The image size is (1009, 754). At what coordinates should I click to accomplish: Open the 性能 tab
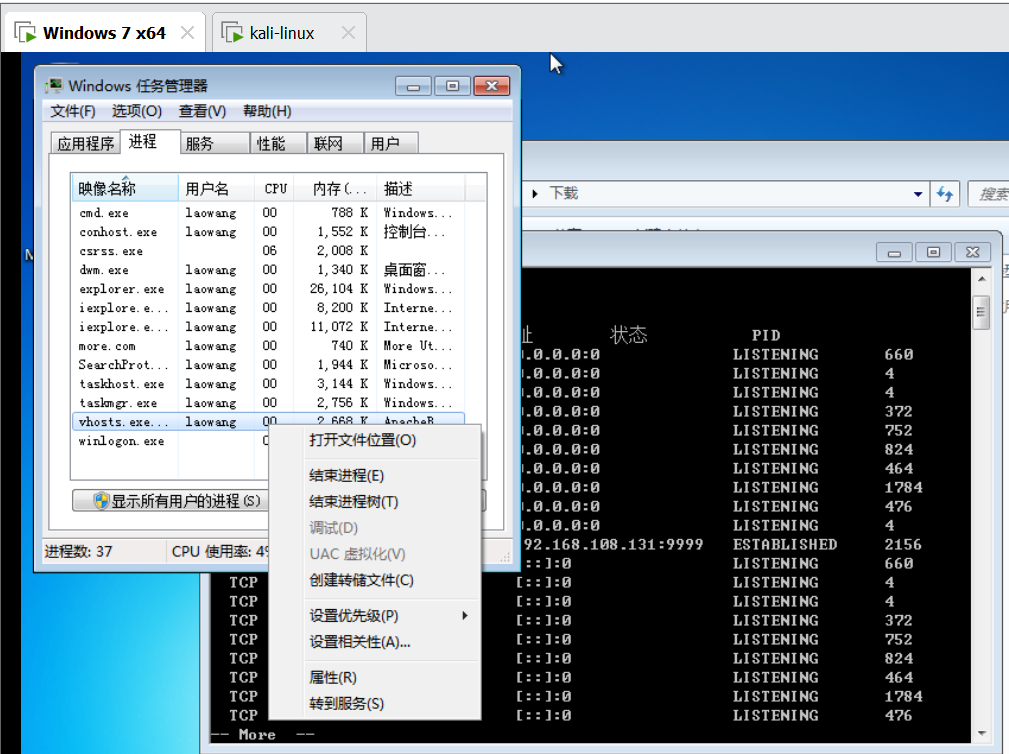click(x=278, y=143)
